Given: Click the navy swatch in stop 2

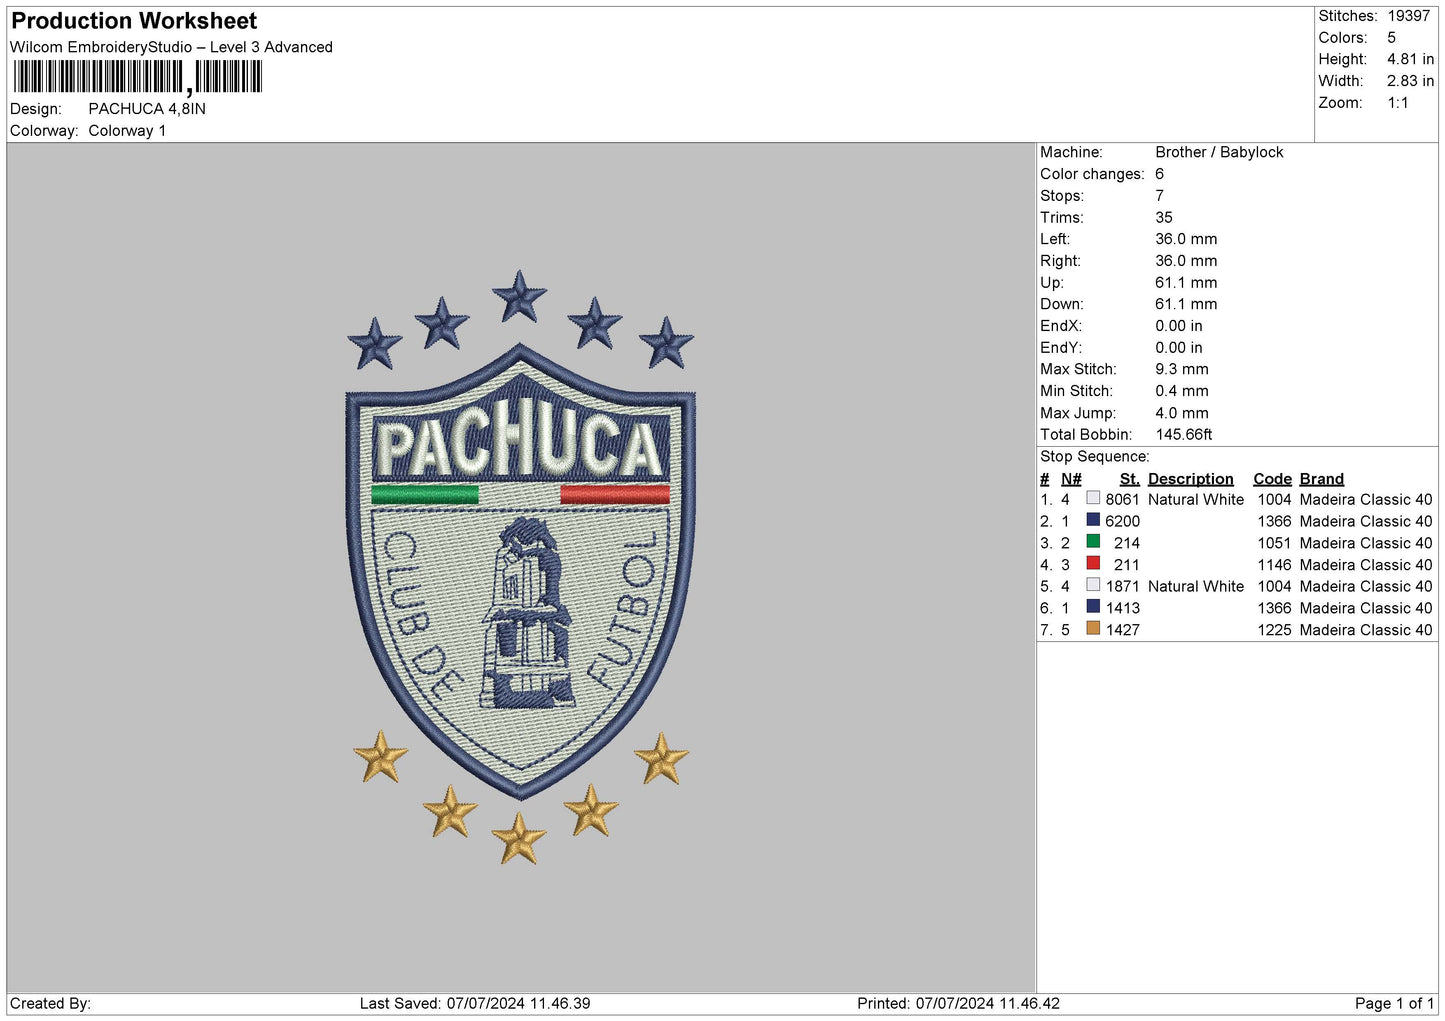Looking at the screenshot, I should (x=1093, y=520).
